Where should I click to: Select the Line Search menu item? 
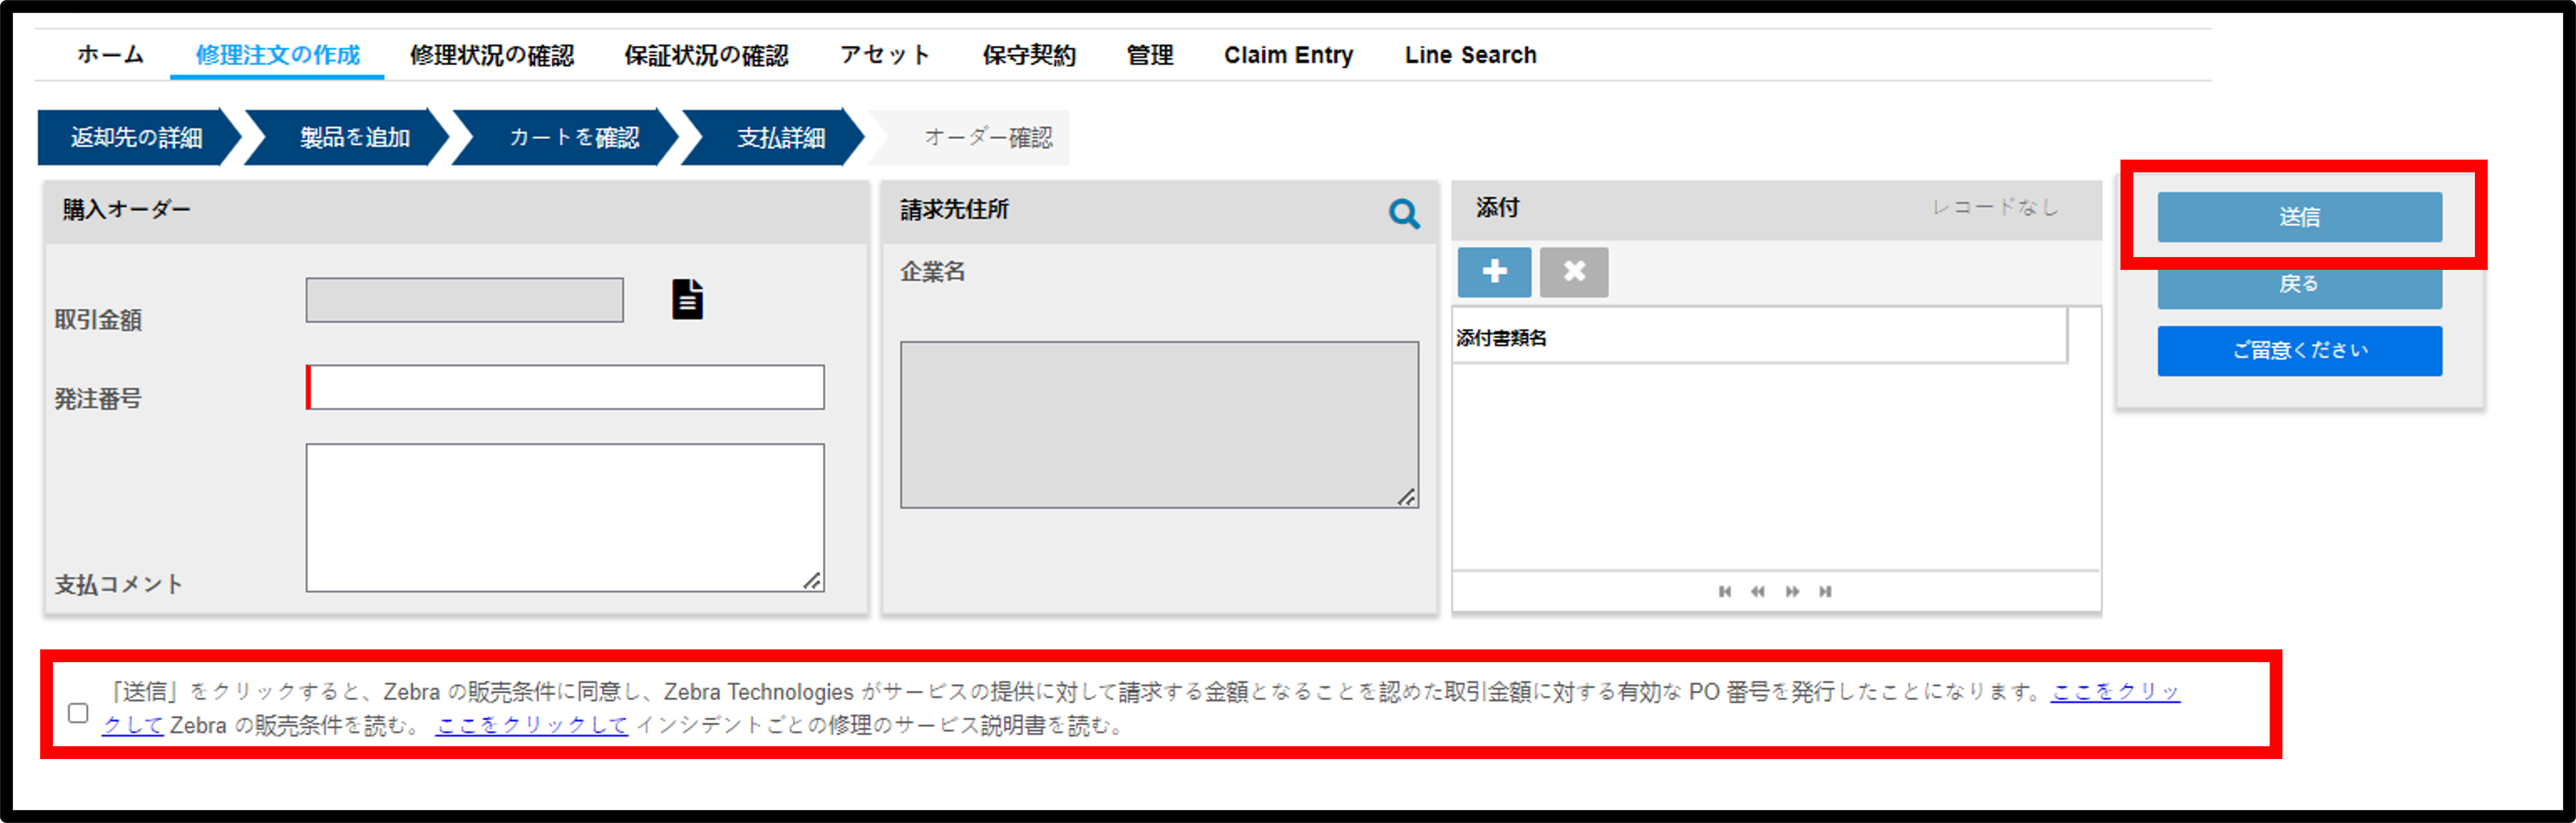click(1470, 55)
